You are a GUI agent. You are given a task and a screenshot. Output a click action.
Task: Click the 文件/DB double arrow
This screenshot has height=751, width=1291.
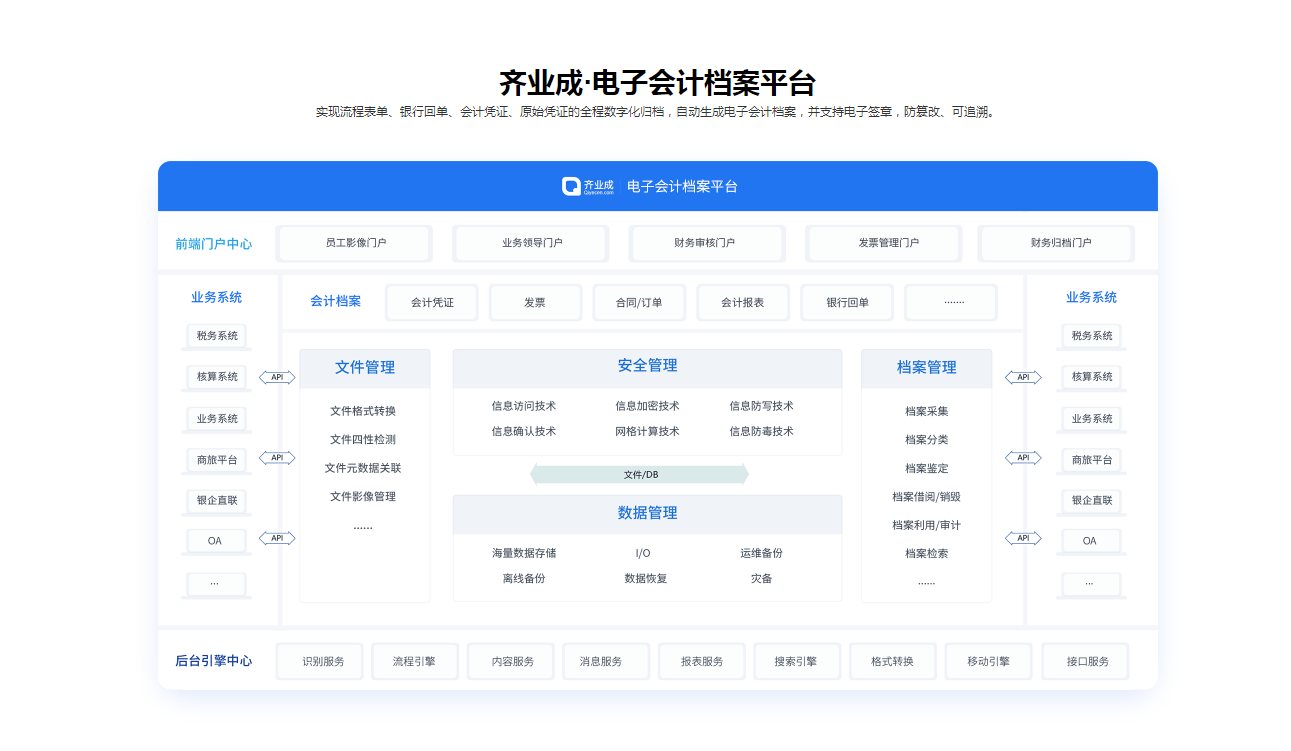click(x=640, y=474)
